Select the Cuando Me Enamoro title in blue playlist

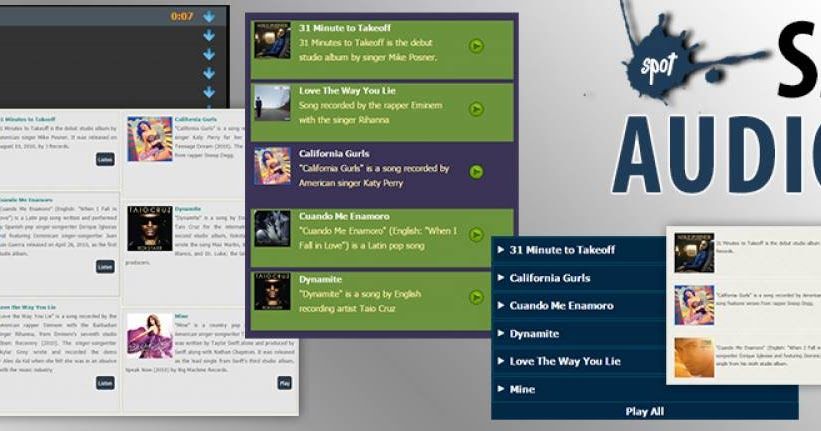point(561,305)
